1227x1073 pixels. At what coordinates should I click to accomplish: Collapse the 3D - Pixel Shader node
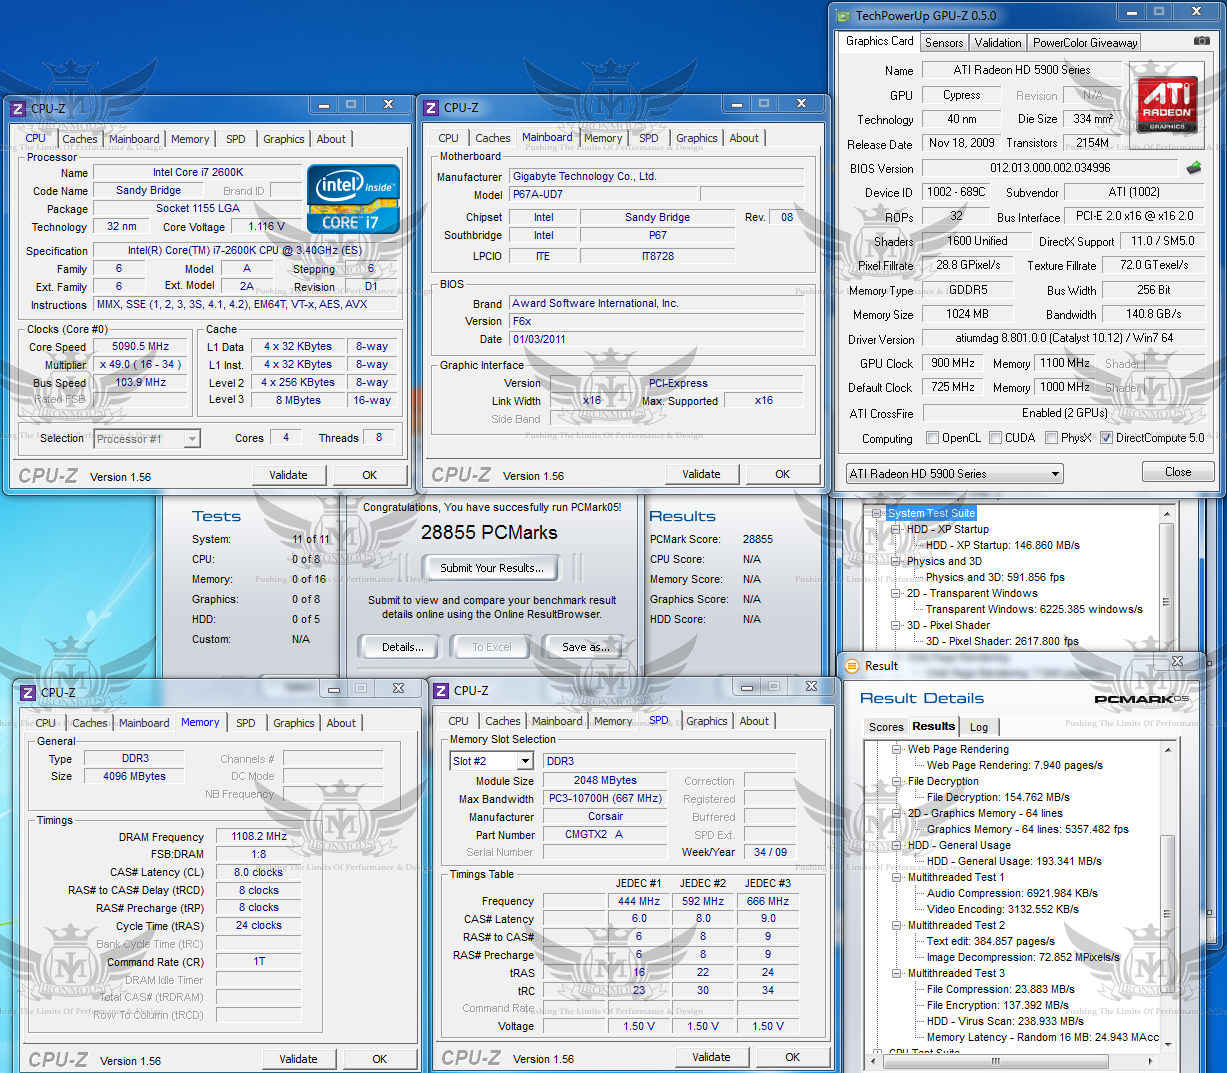point(896,625)
